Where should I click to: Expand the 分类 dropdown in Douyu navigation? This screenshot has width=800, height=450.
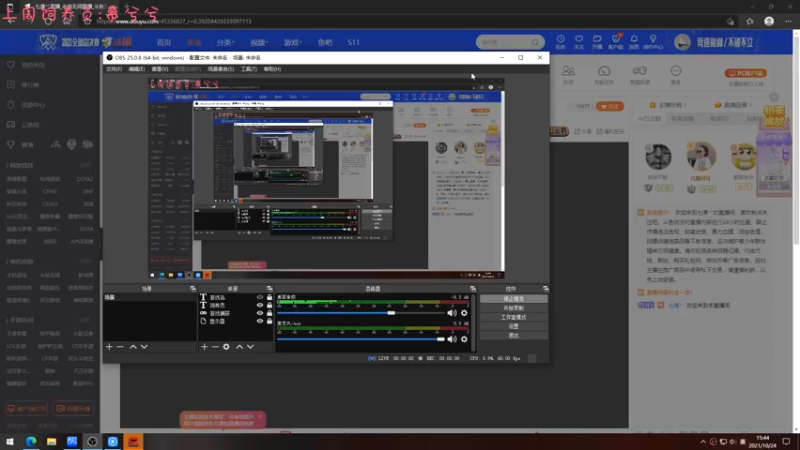click(225, 43)
